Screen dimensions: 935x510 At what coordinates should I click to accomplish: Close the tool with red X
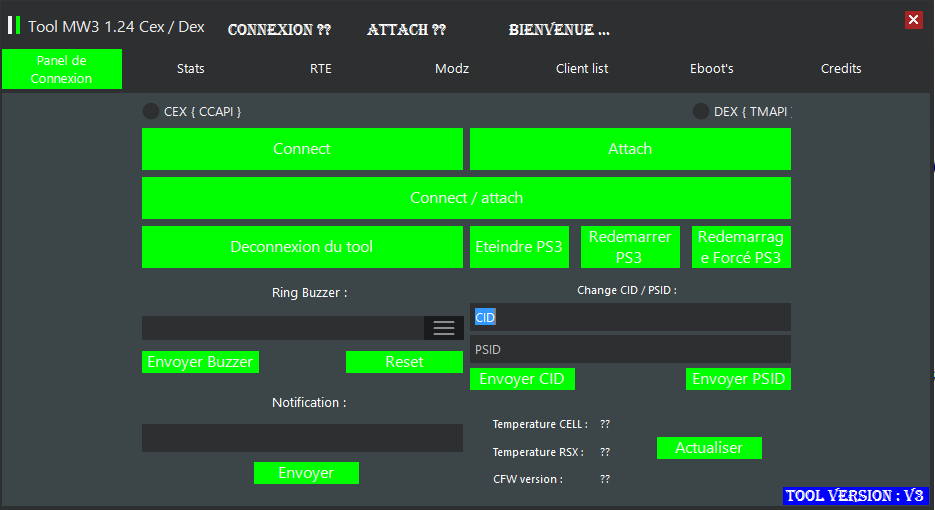pyautogui.click(x=913, y=20)
